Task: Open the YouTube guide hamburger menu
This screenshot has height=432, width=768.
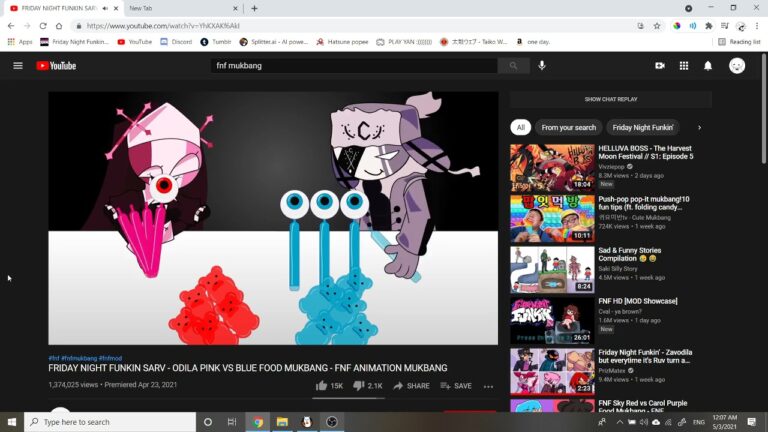Action: click(x=18, y=66)
